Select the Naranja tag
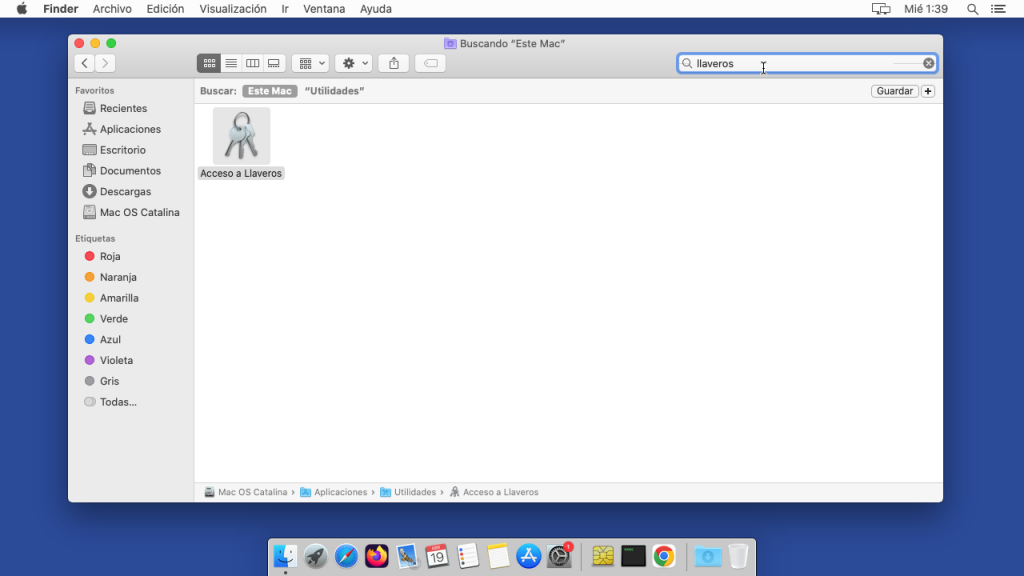 coord(118,278)
